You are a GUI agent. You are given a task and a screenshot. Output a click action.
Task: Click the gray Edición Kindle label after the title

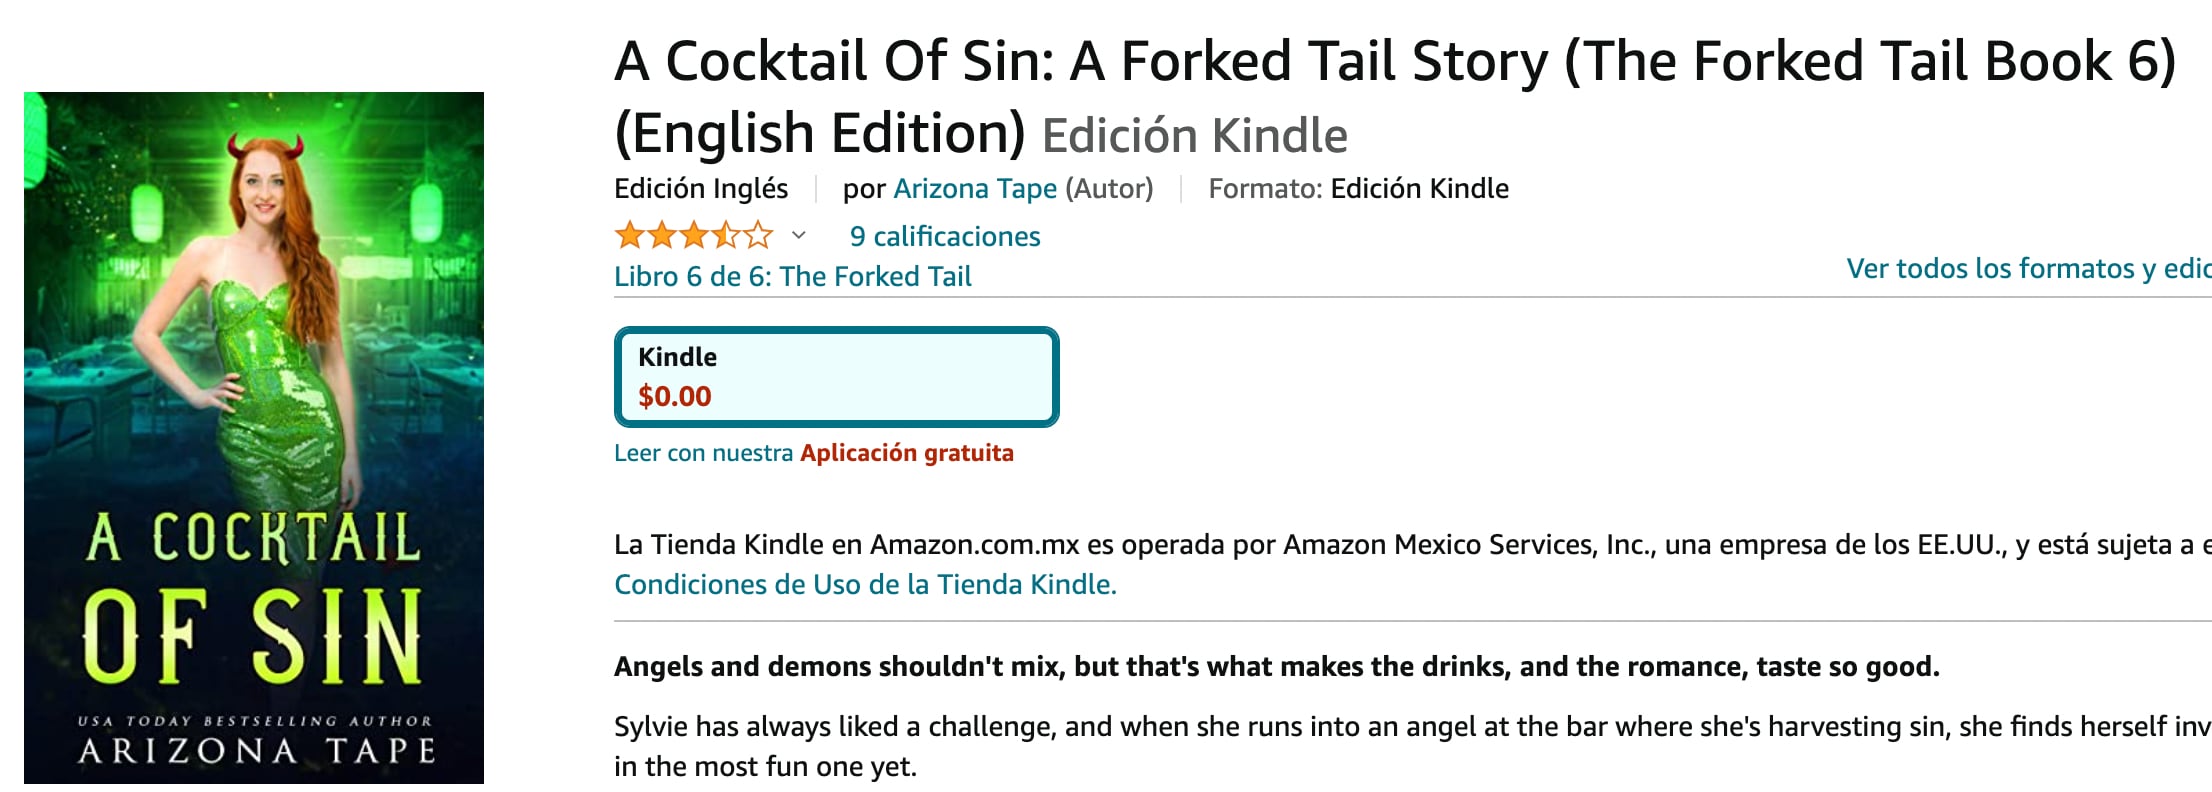pos(1194,136)
